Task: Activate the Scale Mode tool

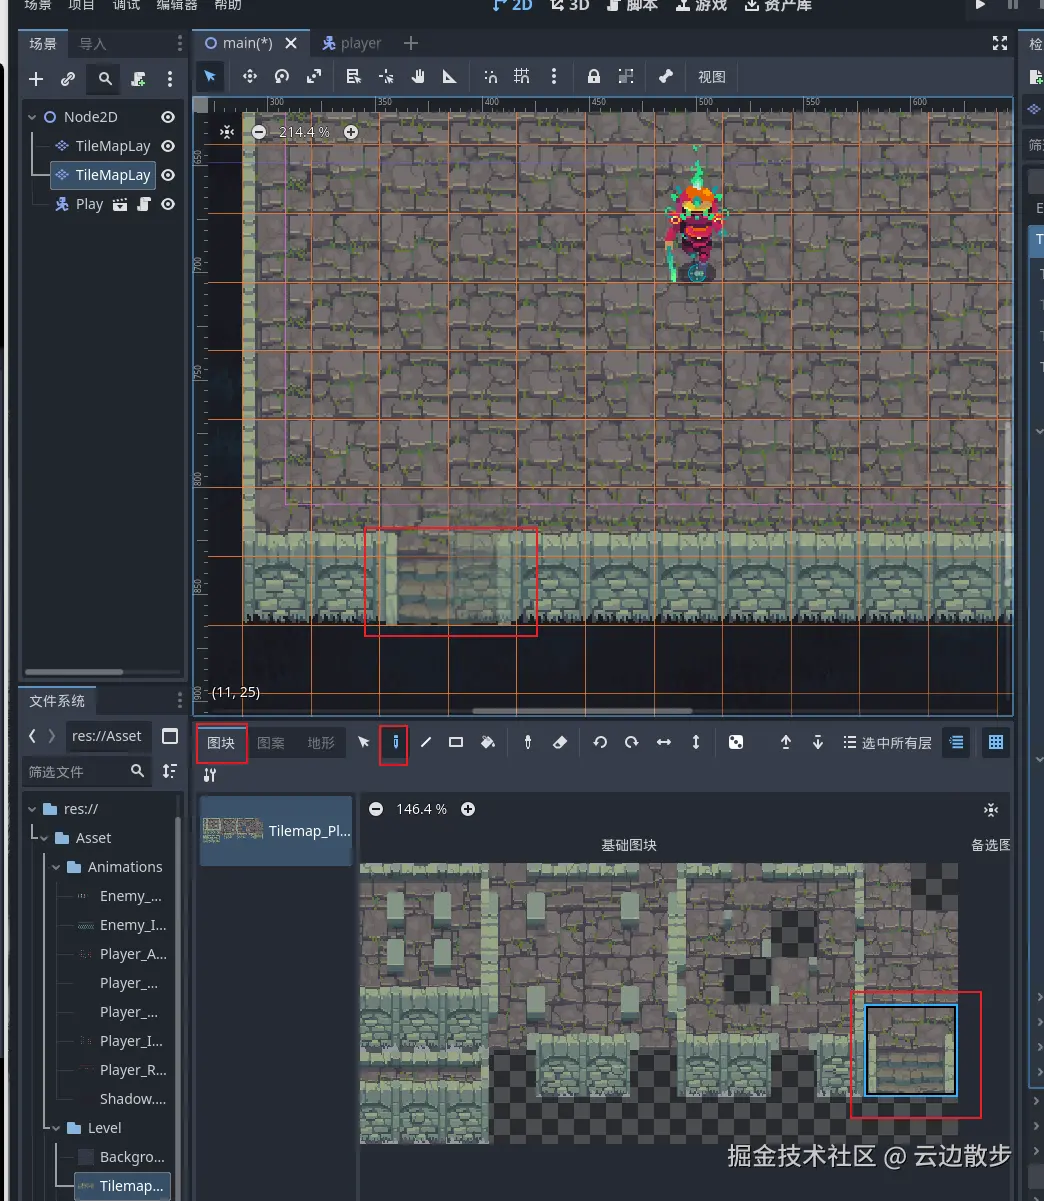Action: point(314,77)
